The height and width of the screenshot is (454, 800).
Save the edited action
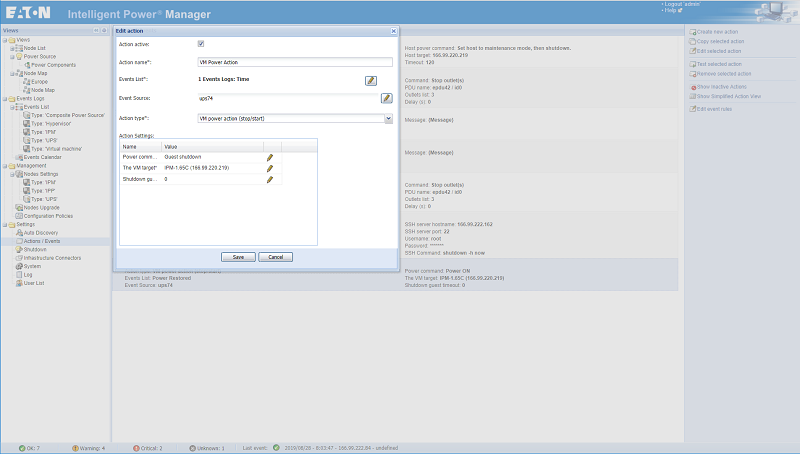(238, 257)
